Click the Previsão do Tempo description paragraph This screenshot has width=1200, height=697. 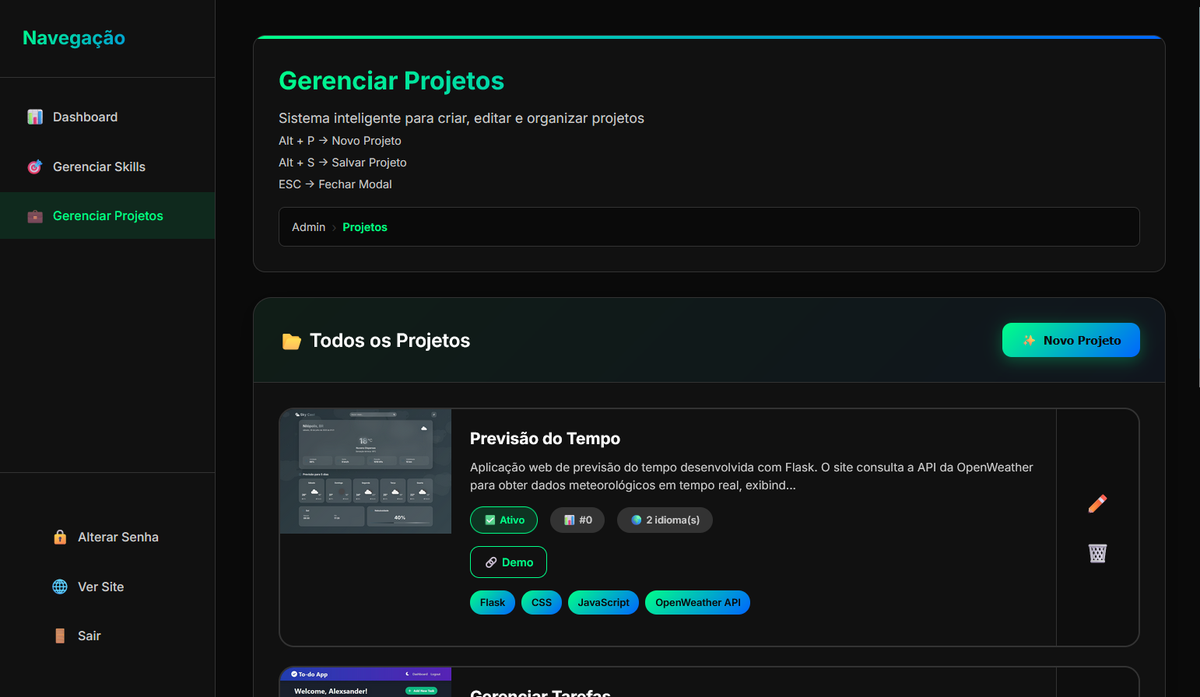[752, 476]
